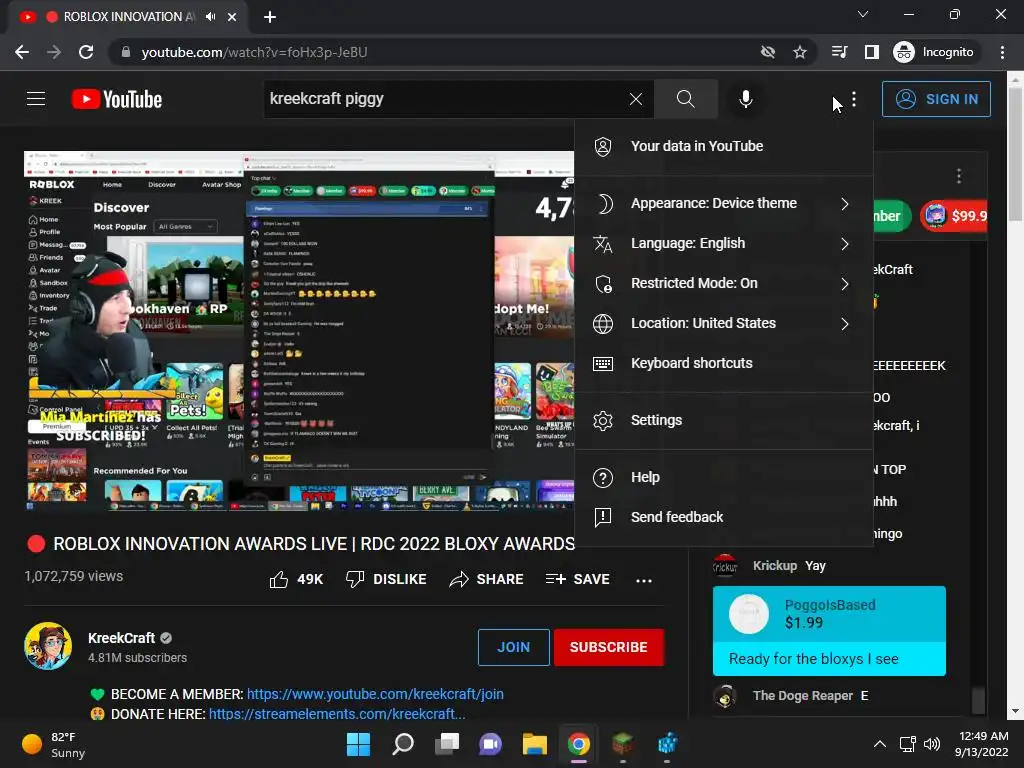This screenshot has height=768, width=1024.
Task: Open the KreekCraft channel name link
Action: [x=121, y=638]
